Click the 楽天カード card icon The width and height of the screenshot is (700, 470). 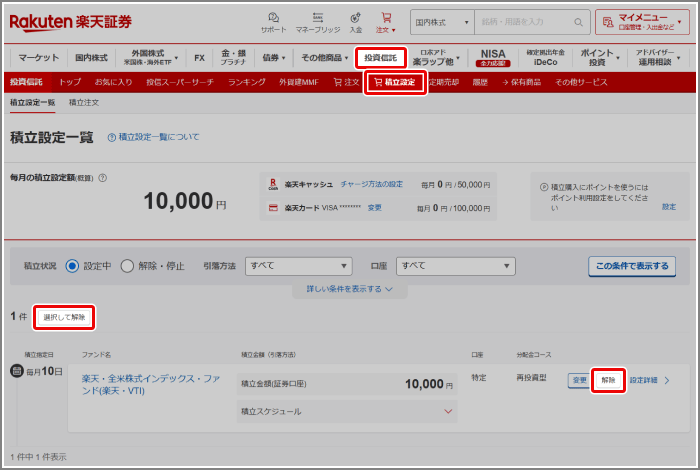point(273,208)
